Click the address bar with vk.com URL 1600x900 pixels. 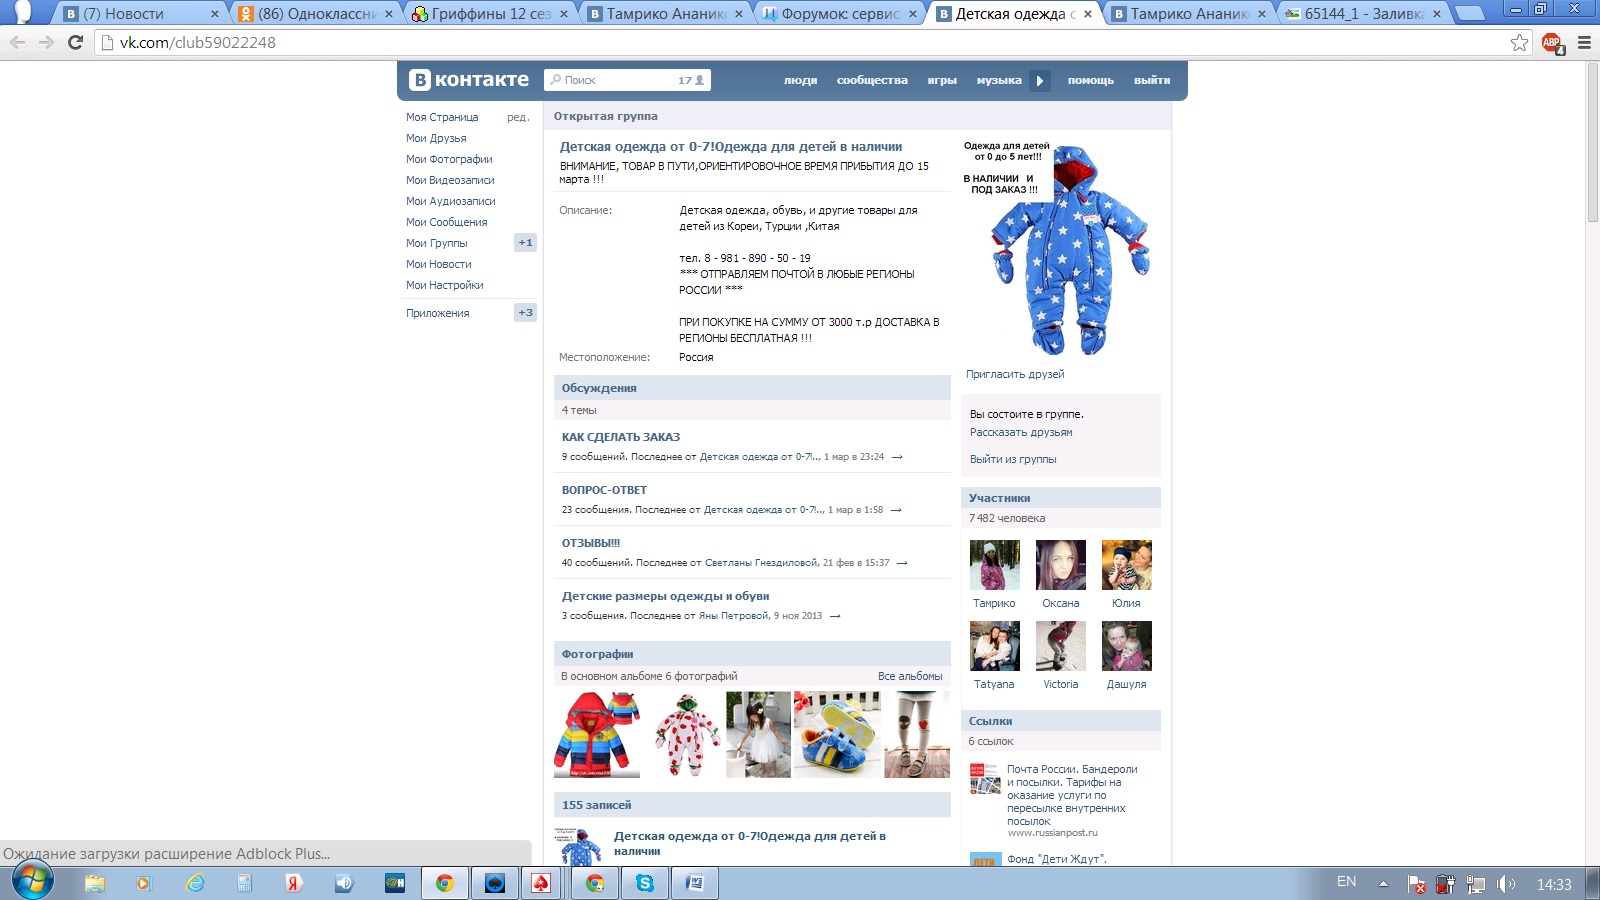tap(800, 42)
